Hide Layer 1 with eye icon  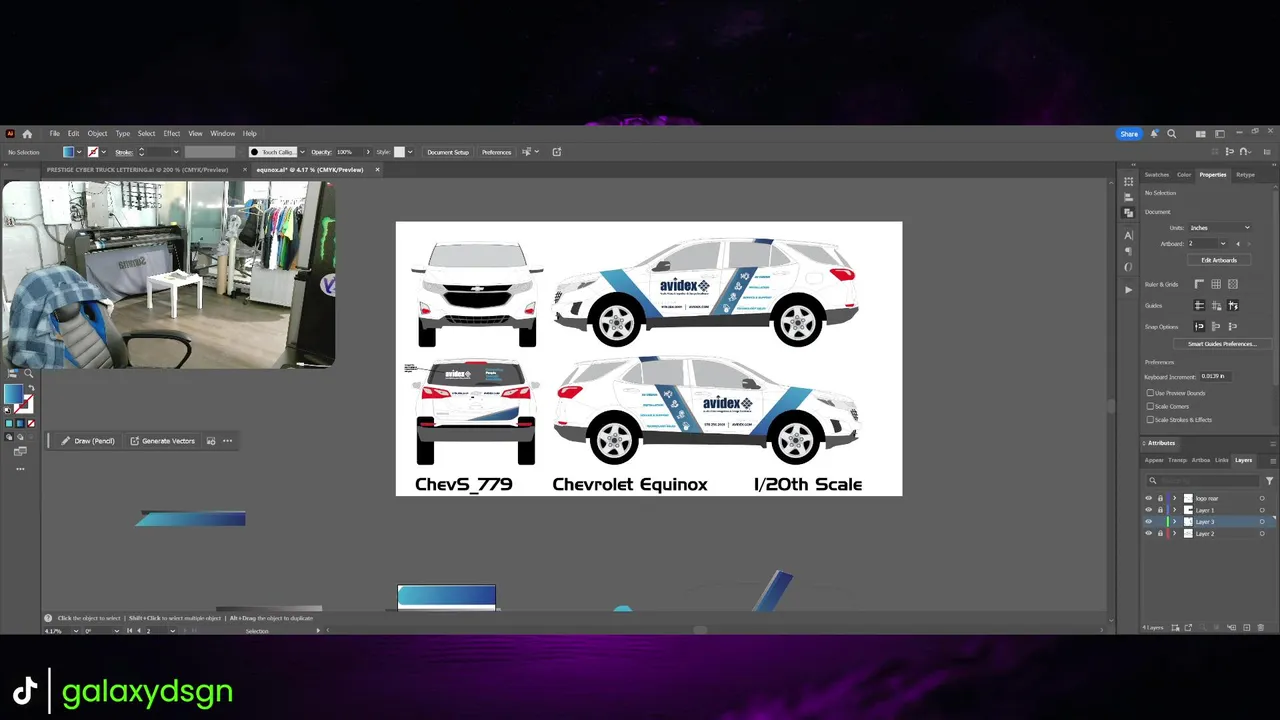[1148, 510]
